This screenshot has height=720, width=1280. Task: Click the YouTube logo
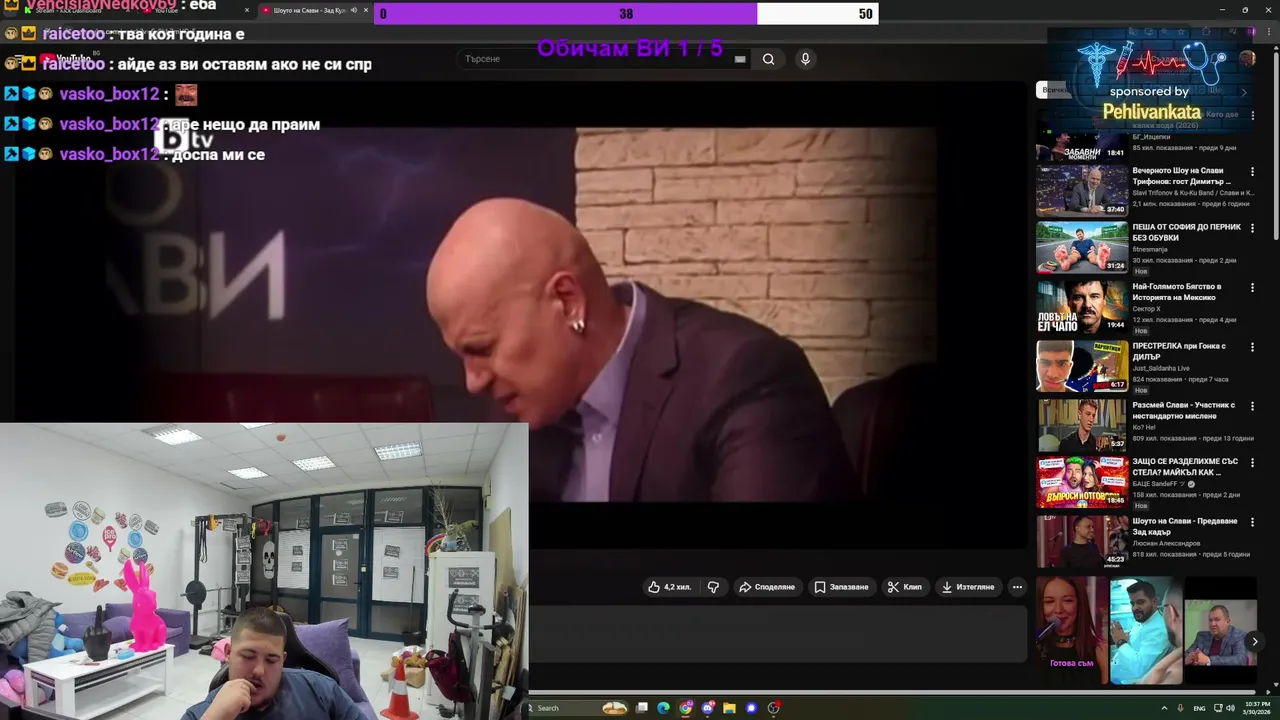[68, 59]
